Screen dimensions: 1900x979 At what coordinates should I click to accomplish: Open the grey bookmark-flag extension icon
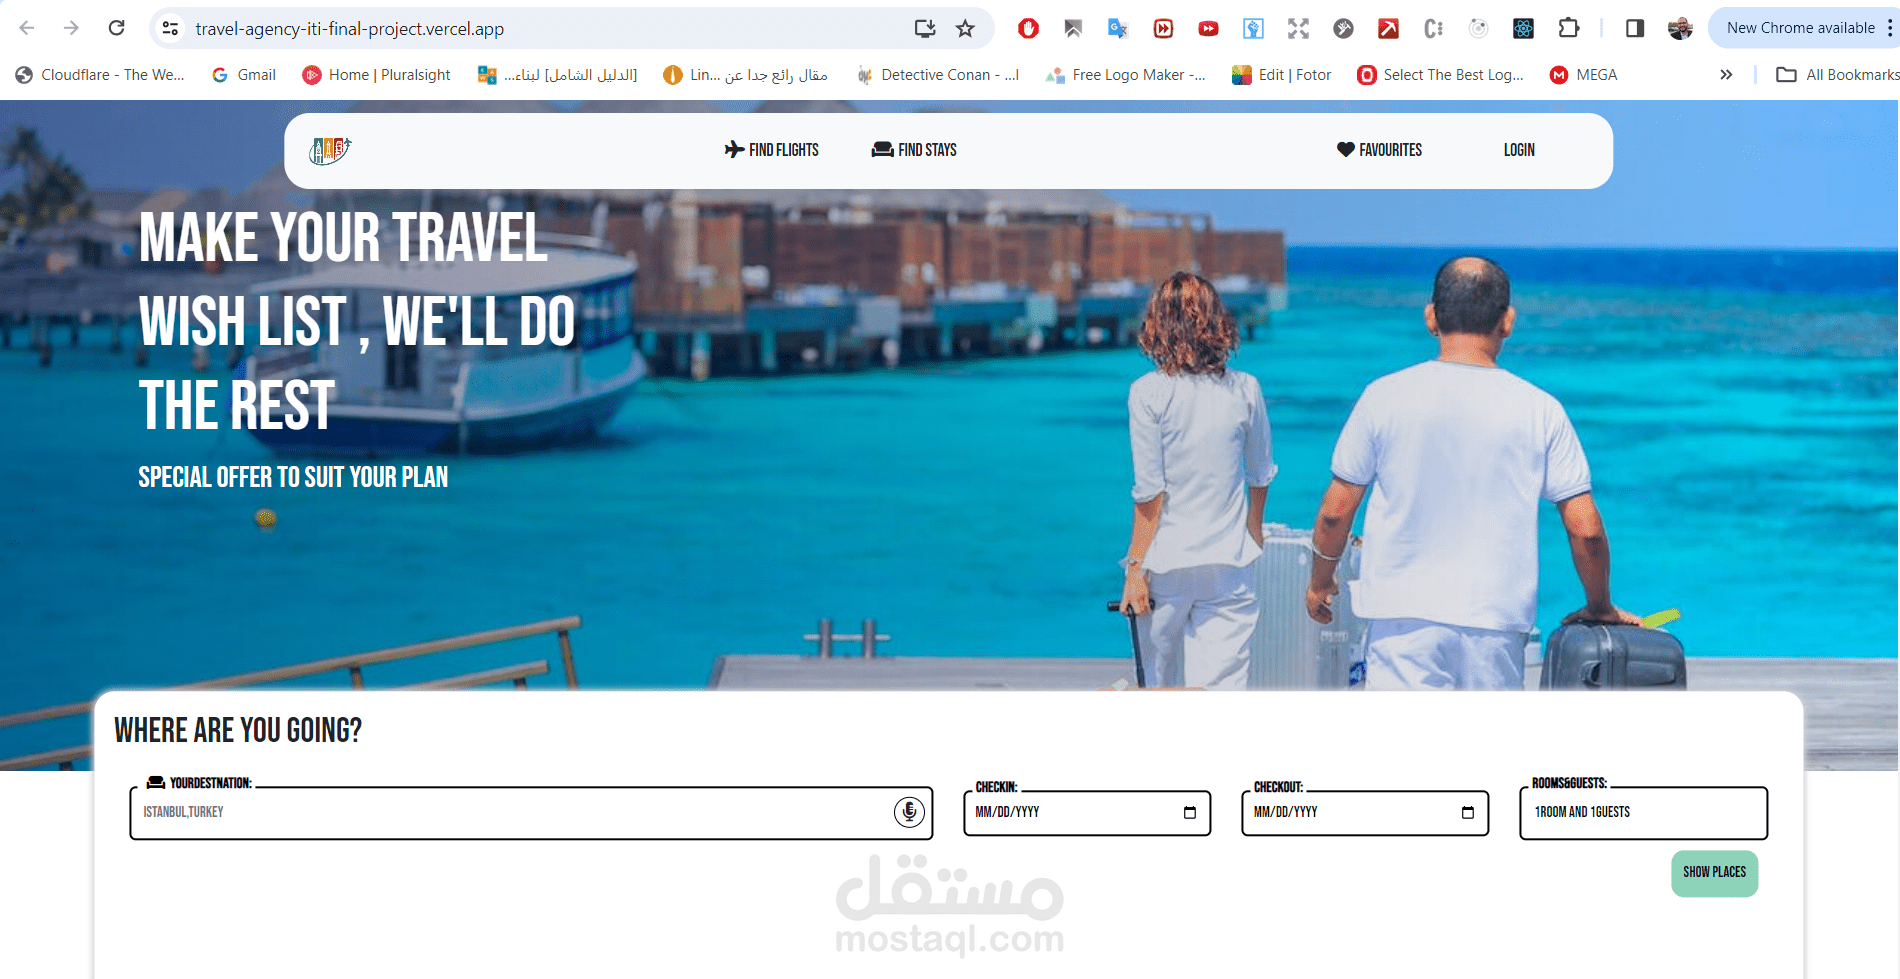click(x=1073, y=28)
